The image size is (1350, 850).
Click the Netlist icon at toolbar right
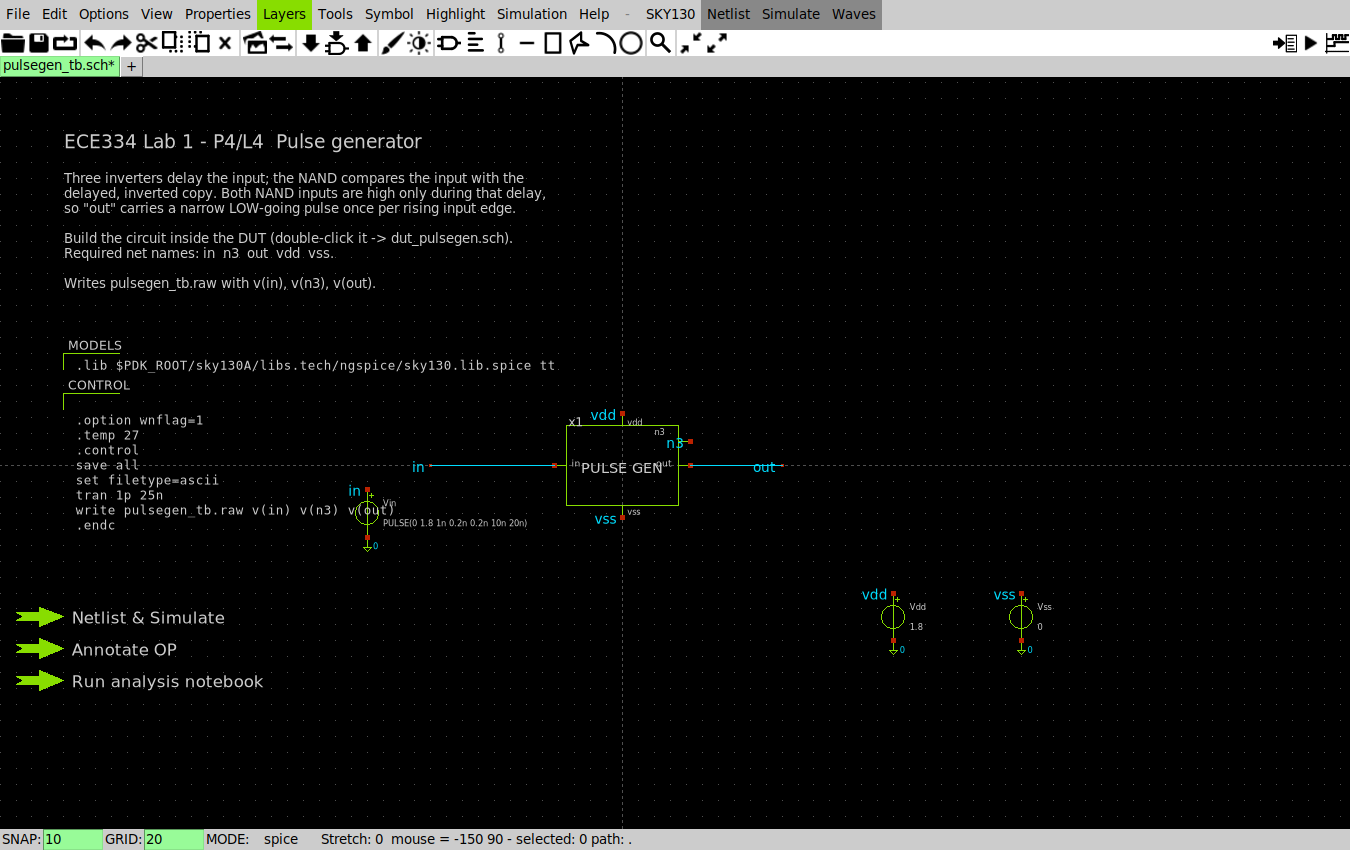[x=1285, y=43]
